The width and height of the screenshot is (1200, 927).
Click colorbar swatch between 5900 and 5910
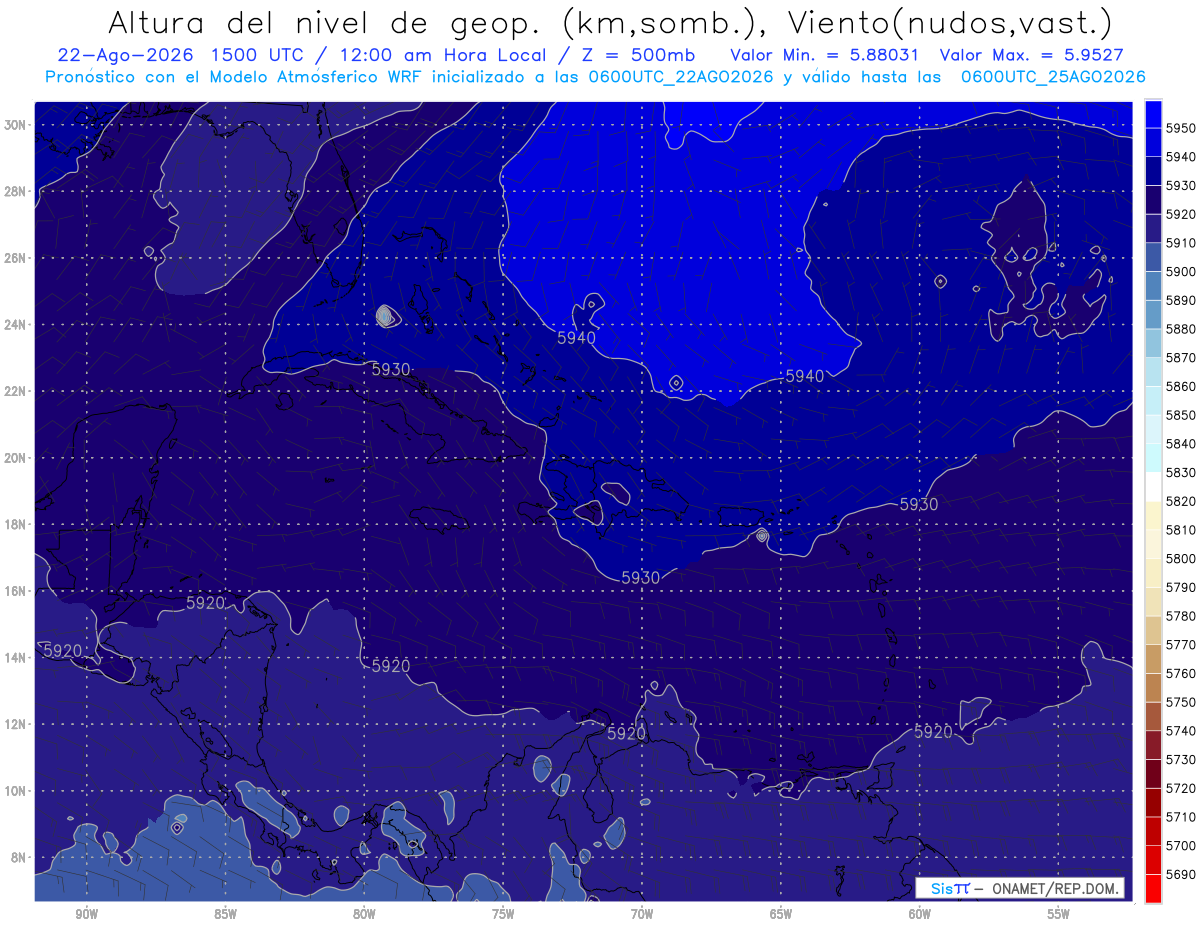point(1153,257)
